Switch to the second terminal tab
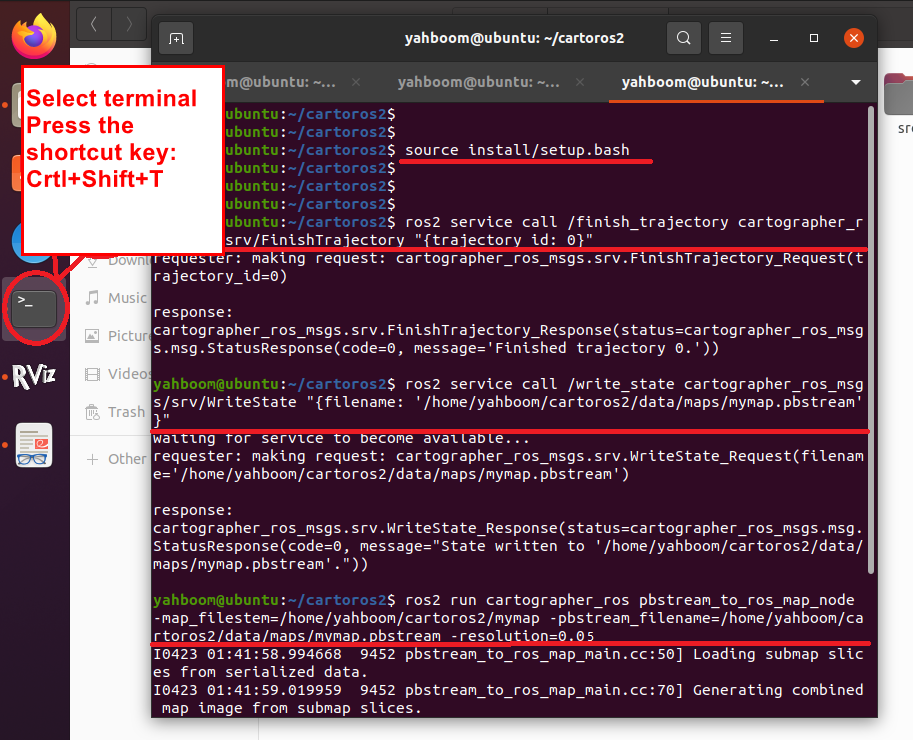The height and width of the screenshot is (740, 913). point(479,82)
